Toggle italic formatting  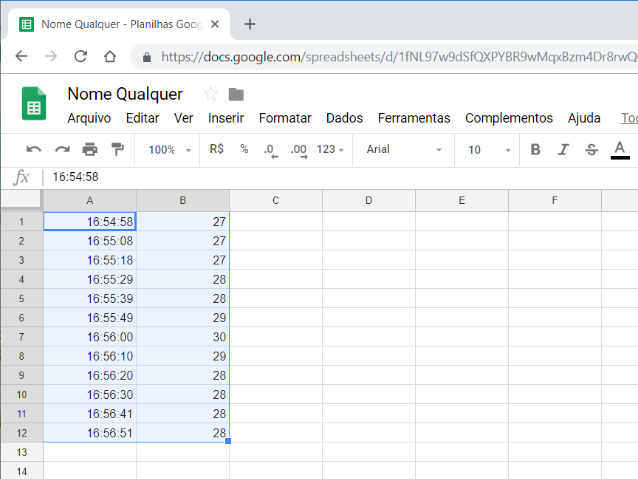[563, 149]
